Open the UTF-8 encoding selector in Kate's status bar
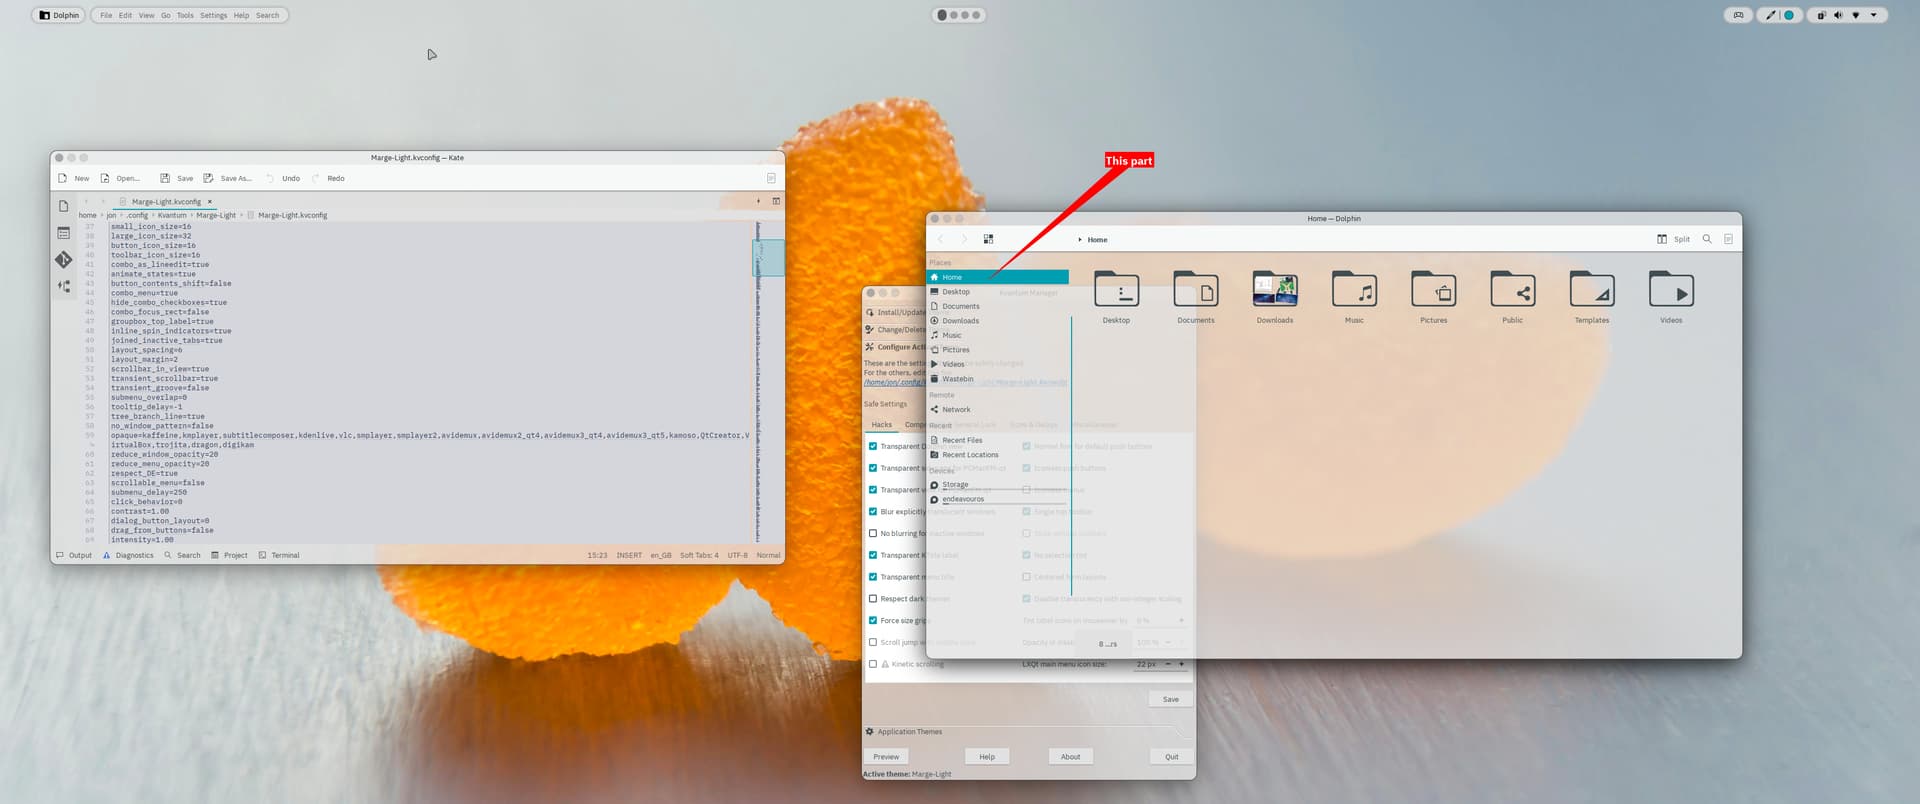 tap(737, 555)
